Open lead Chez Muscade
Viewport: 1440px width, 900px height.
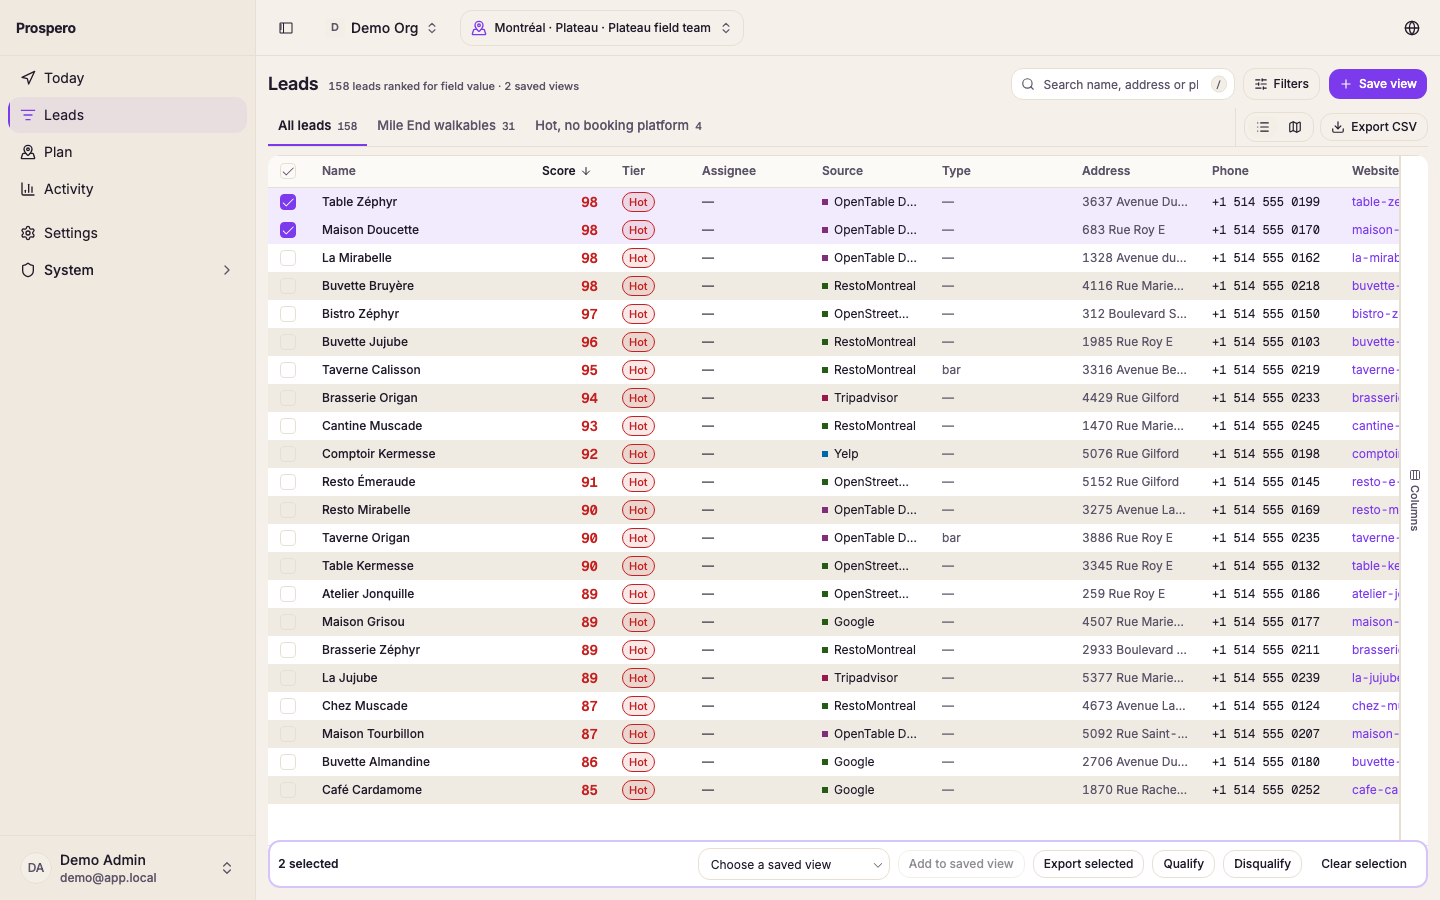(x=365, y=706)
